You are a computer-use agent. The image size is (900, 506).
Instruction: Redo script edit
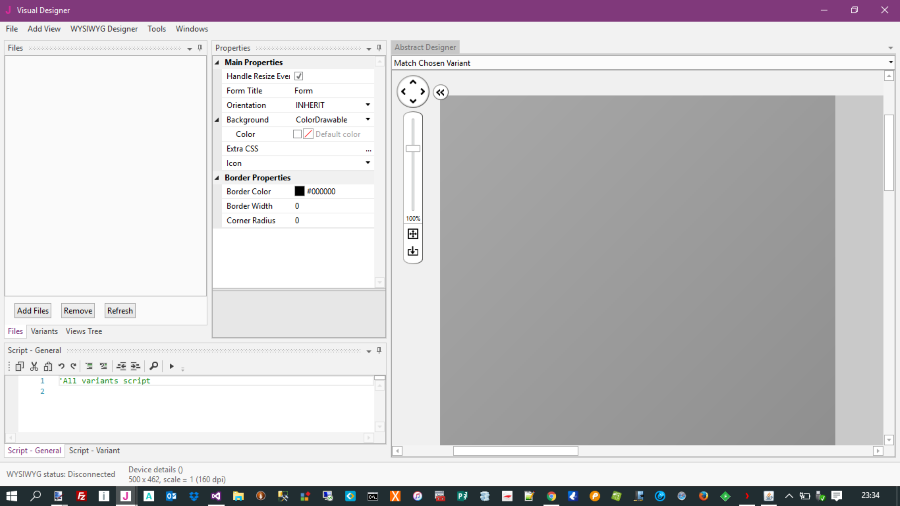[x=73, y=366]
